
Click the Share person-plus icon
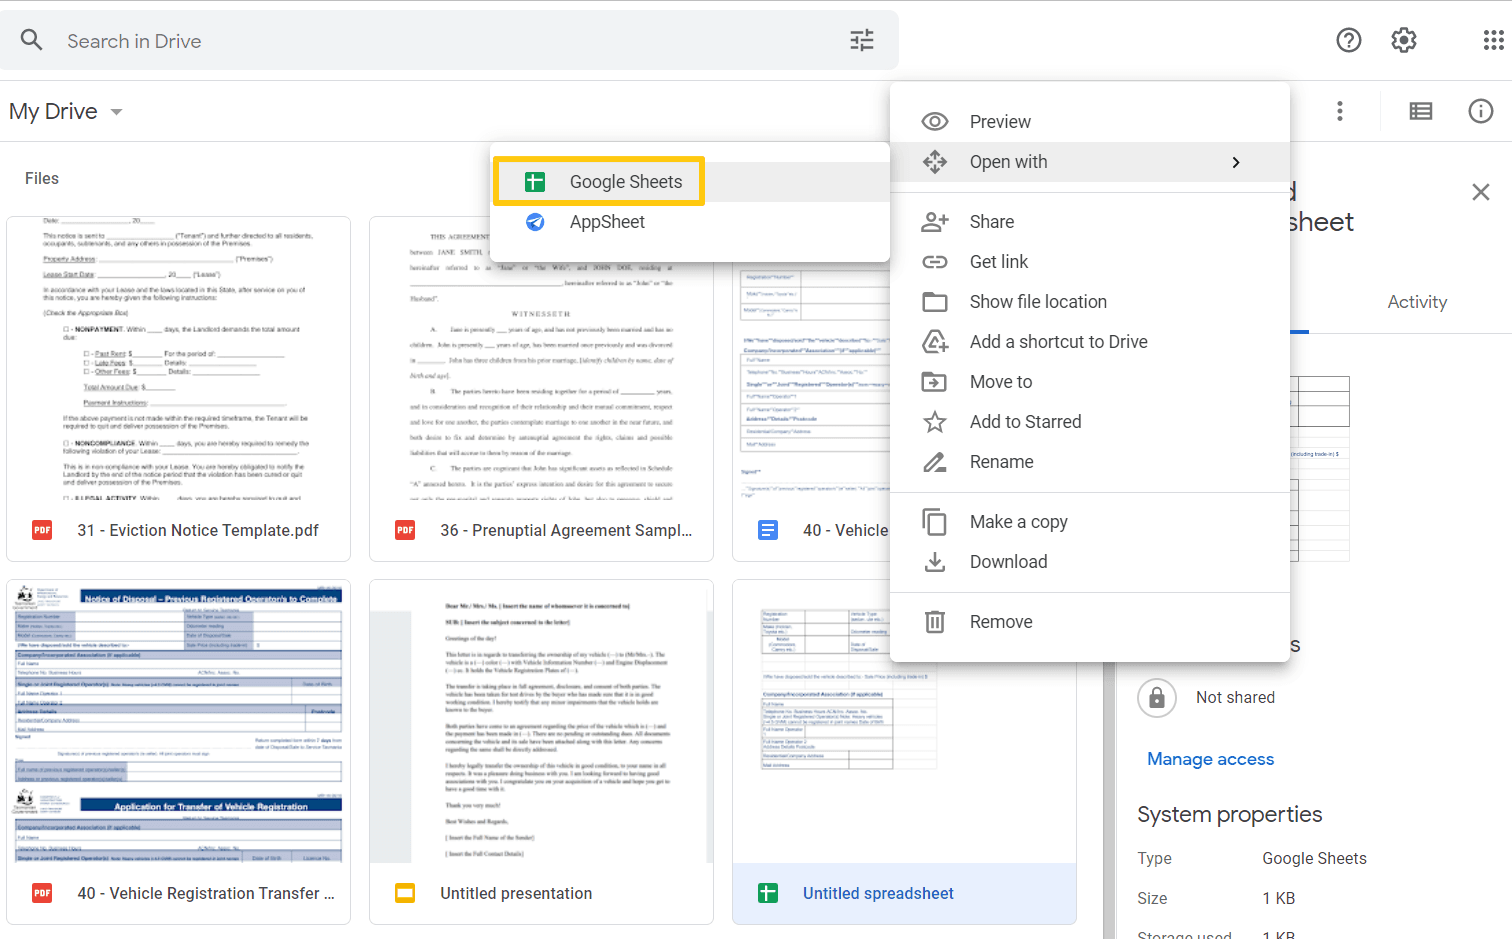(935, 222)
